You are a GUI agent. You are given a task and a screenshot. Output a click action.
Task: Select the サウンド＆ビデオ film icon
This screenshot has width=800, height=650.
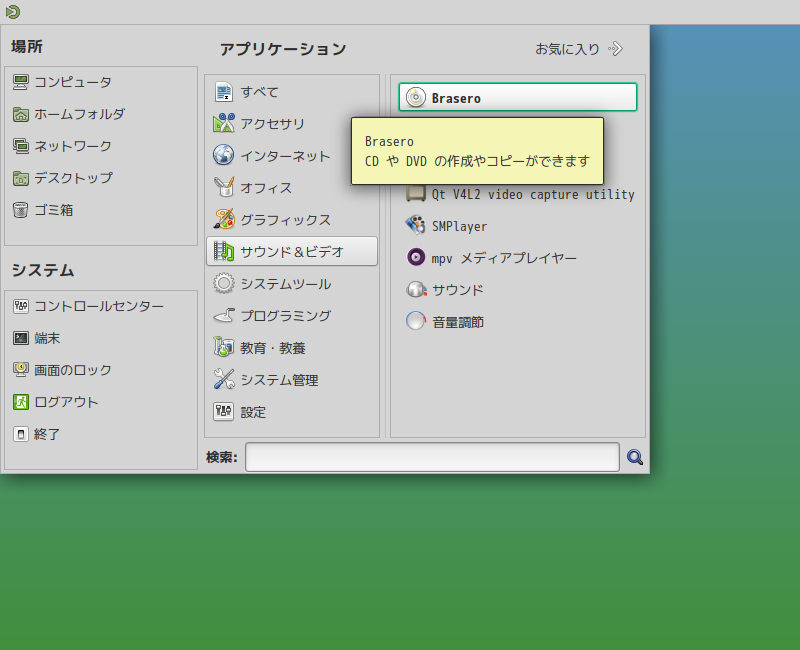click(223, 252)
